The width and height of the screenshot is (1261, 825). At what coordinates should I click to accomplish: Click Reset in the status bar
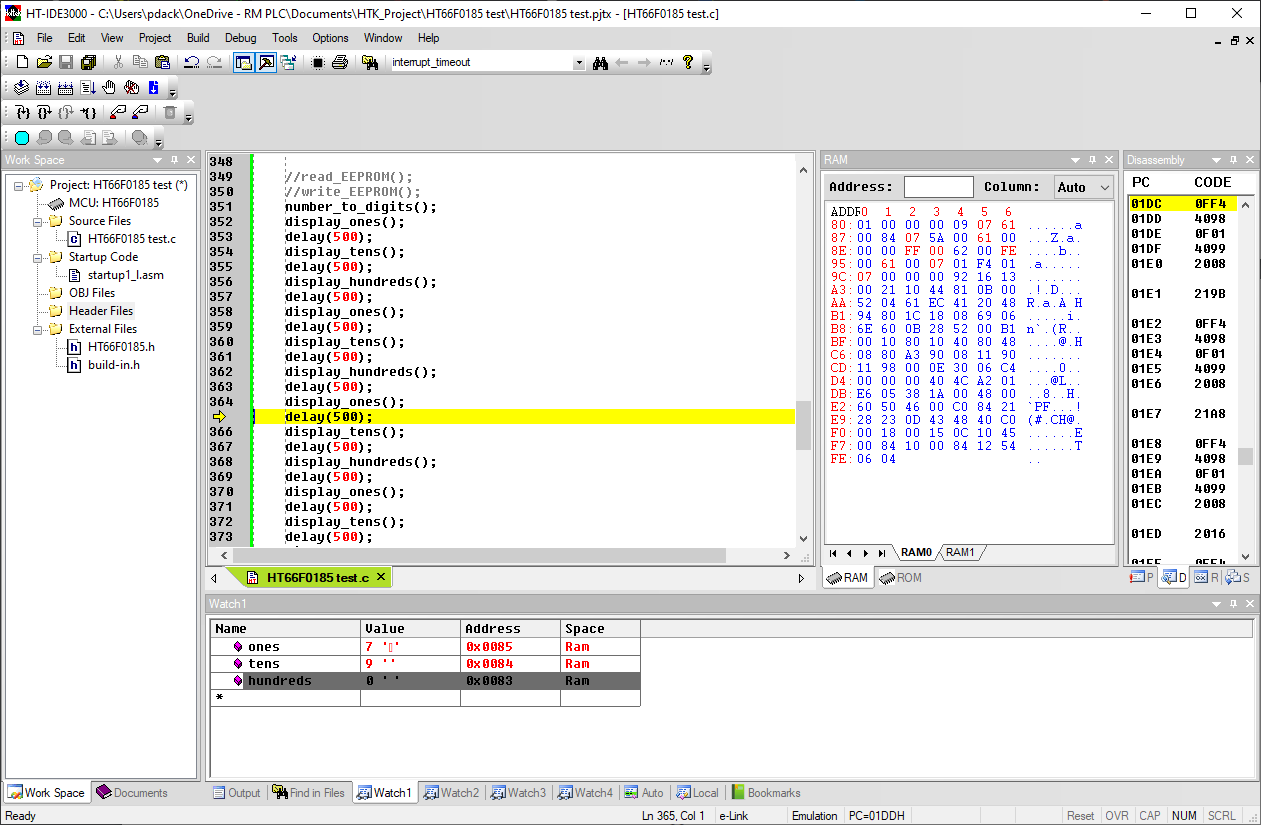1081,815
